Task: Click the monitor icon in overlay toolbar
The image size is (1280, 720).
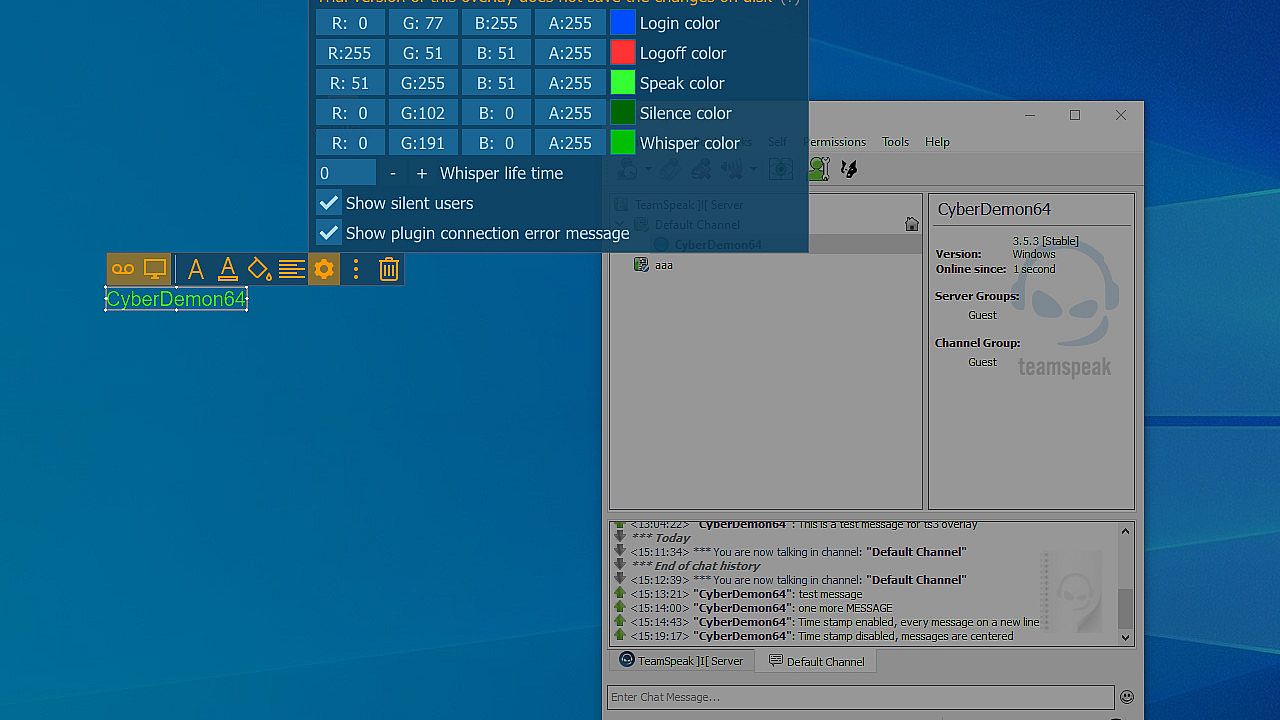Action: [155, 269]
